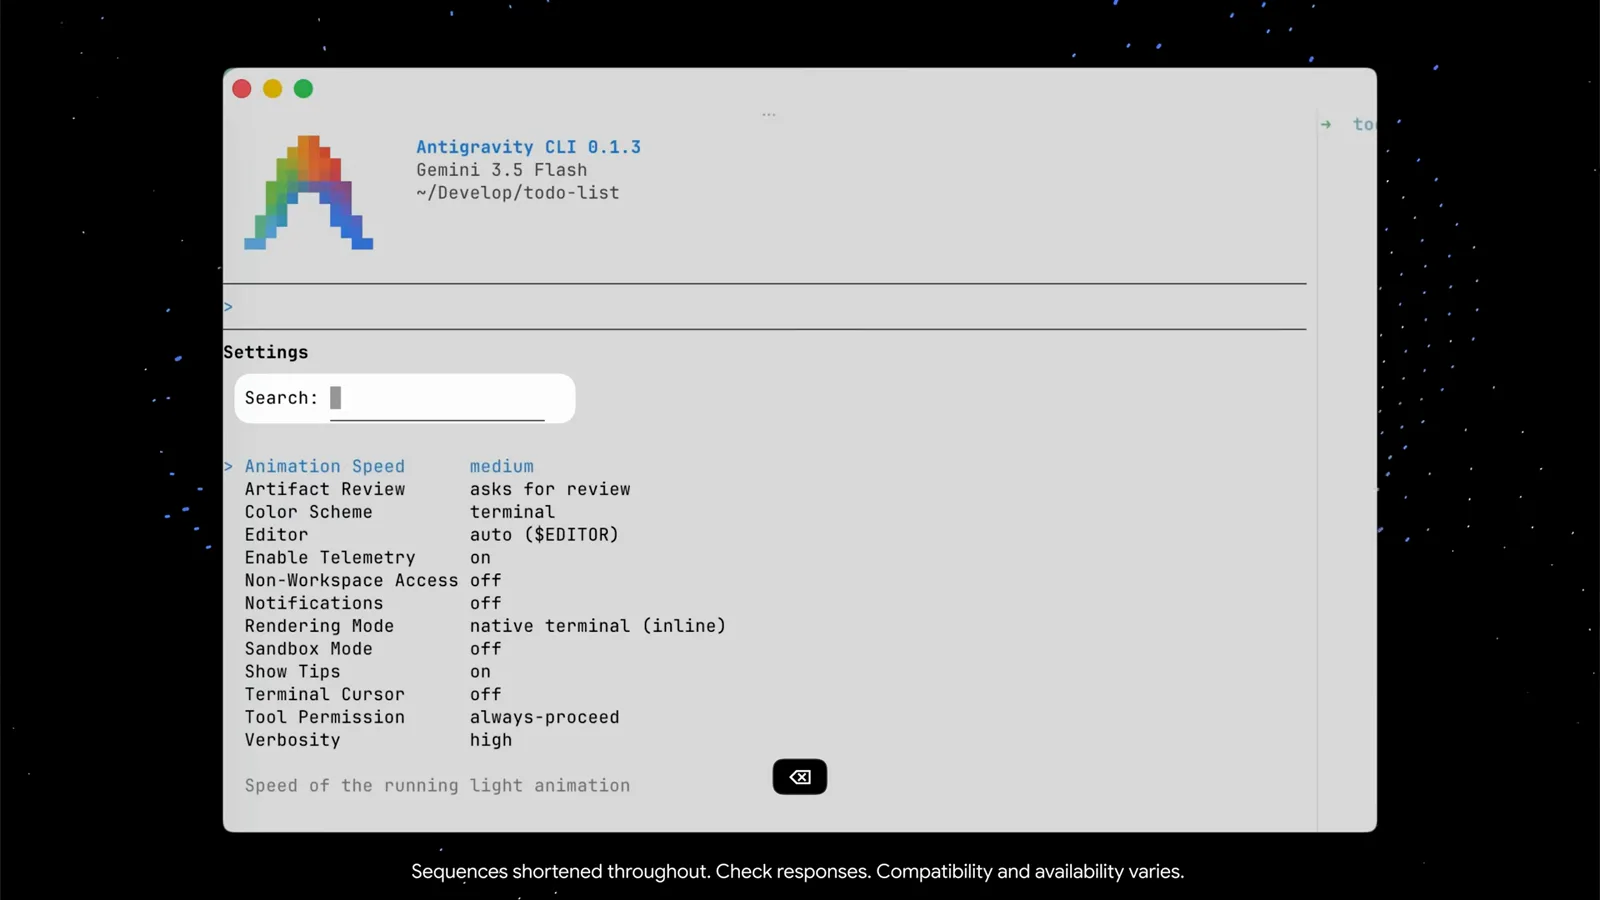Click the 'auto ($EDITOR)' value

click(x=545, y=535)
